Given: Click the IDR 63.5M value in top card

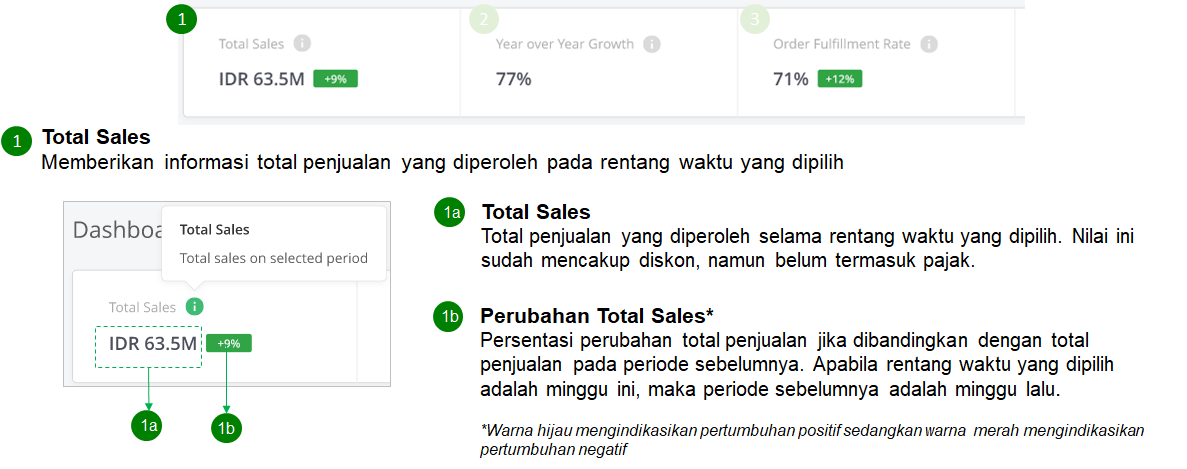Looking at the screenshot, I should 261,79.
